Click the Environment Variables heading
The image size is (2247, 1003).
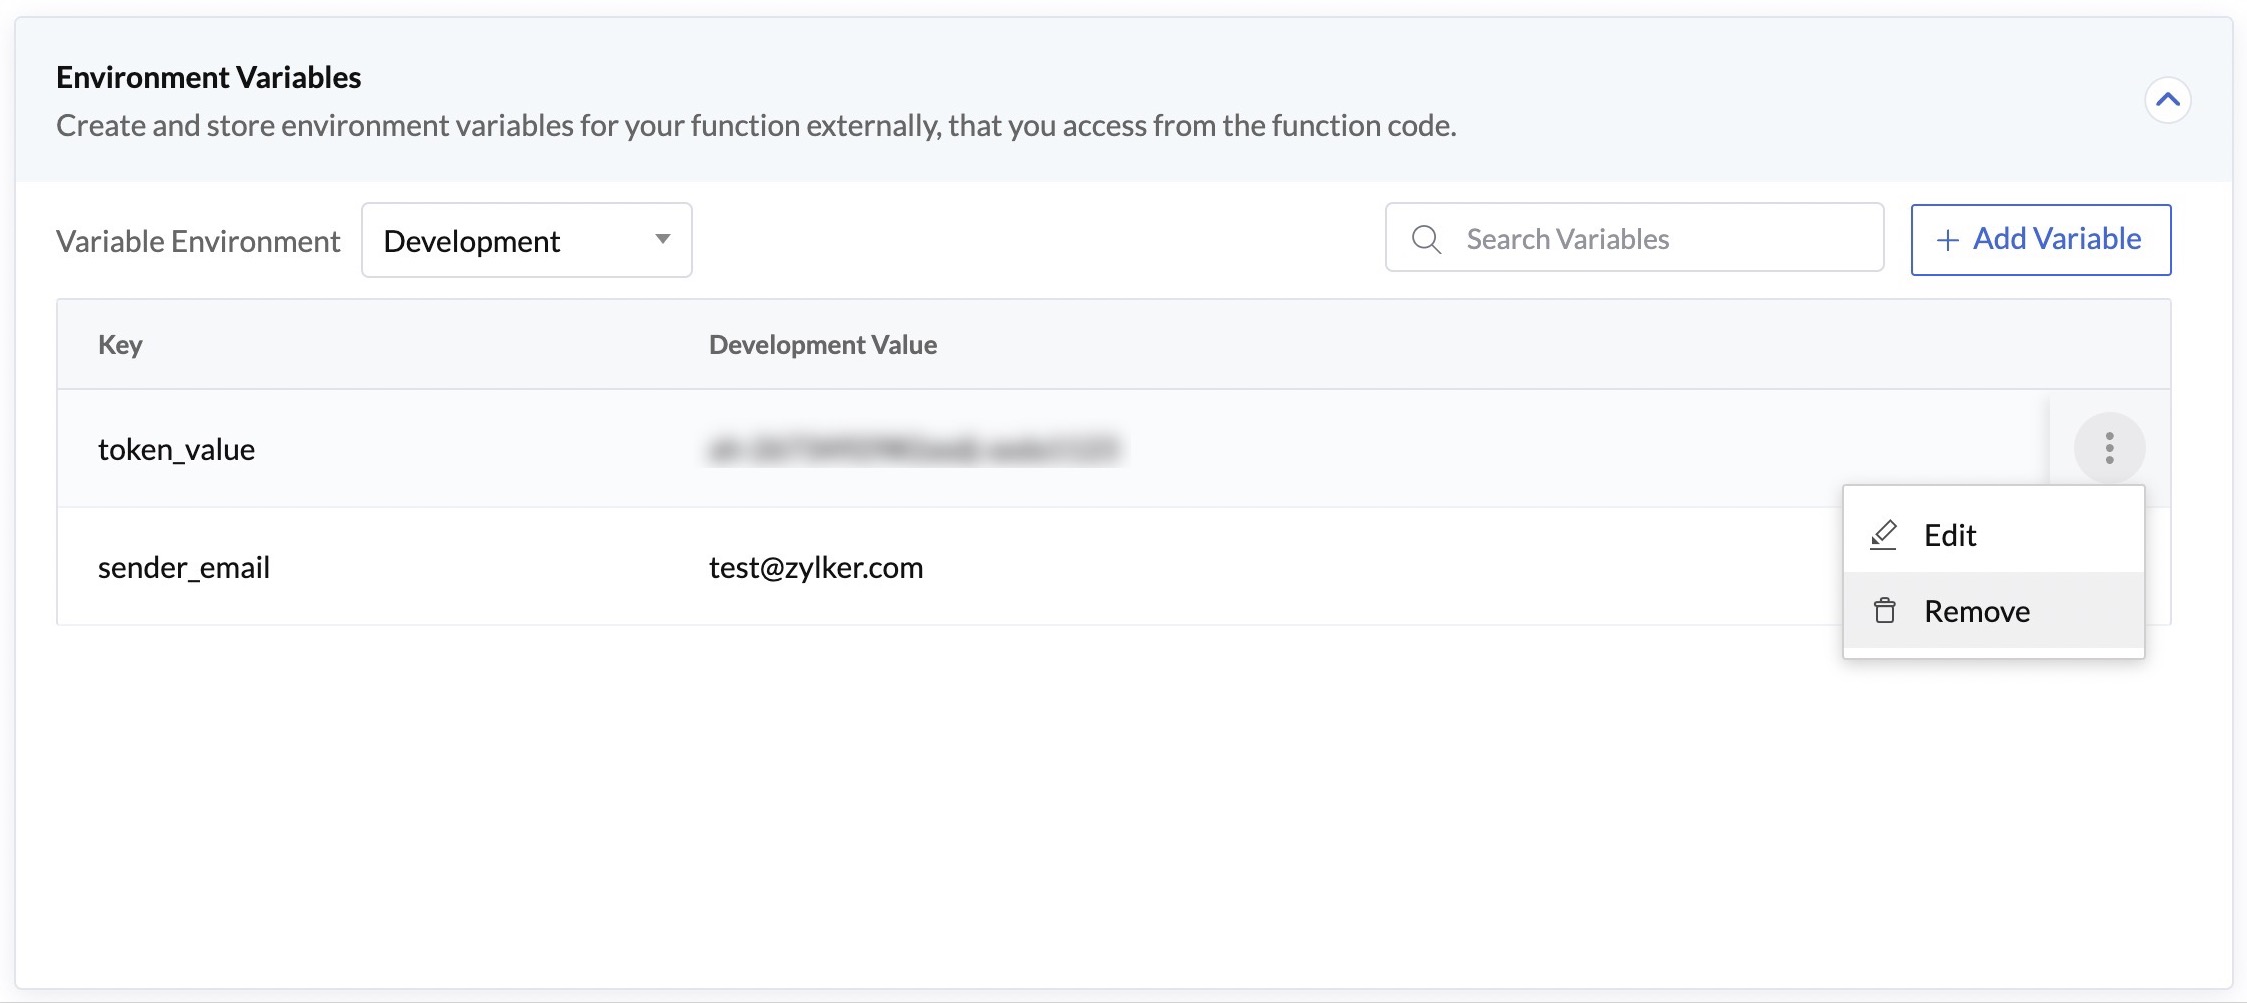point(207,77)
